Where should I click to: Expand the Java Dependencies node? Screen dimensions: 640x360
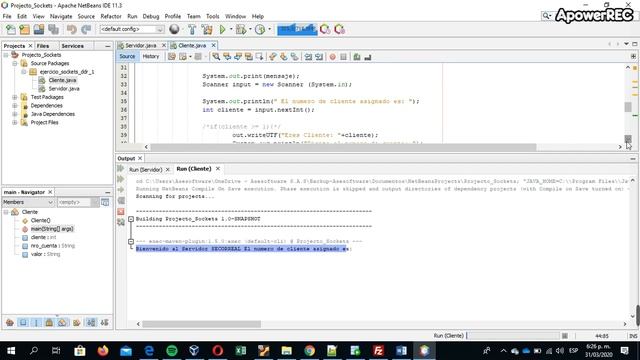pyautogui.click(x=15, y=114)
